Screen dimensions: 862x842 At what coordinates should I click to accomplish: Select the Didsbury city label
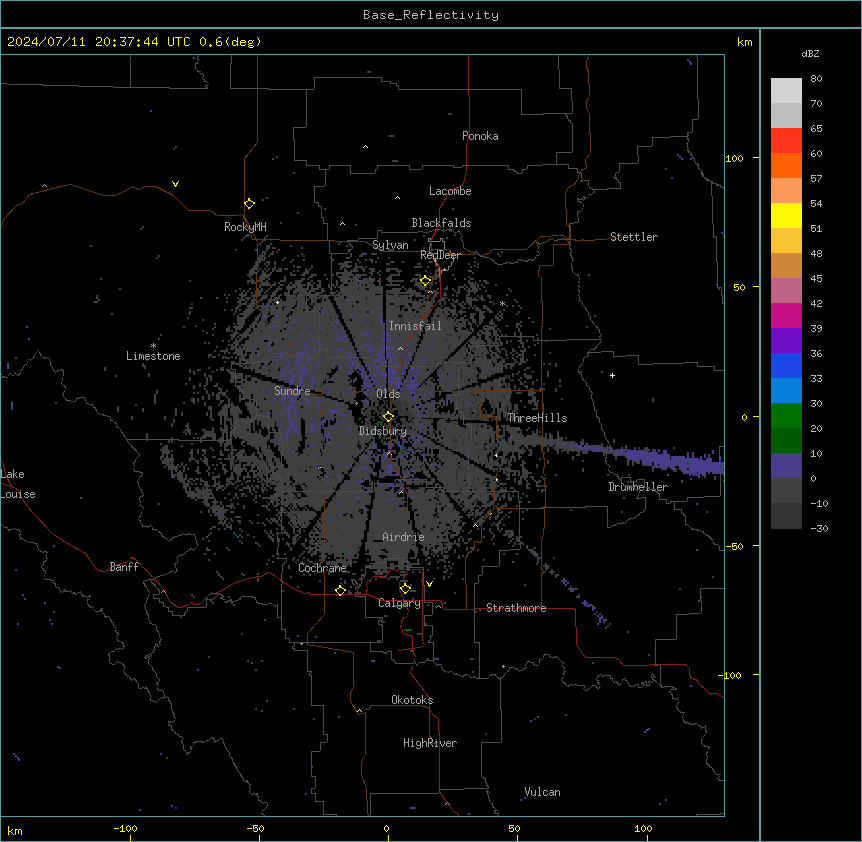(x=383, y=431)
